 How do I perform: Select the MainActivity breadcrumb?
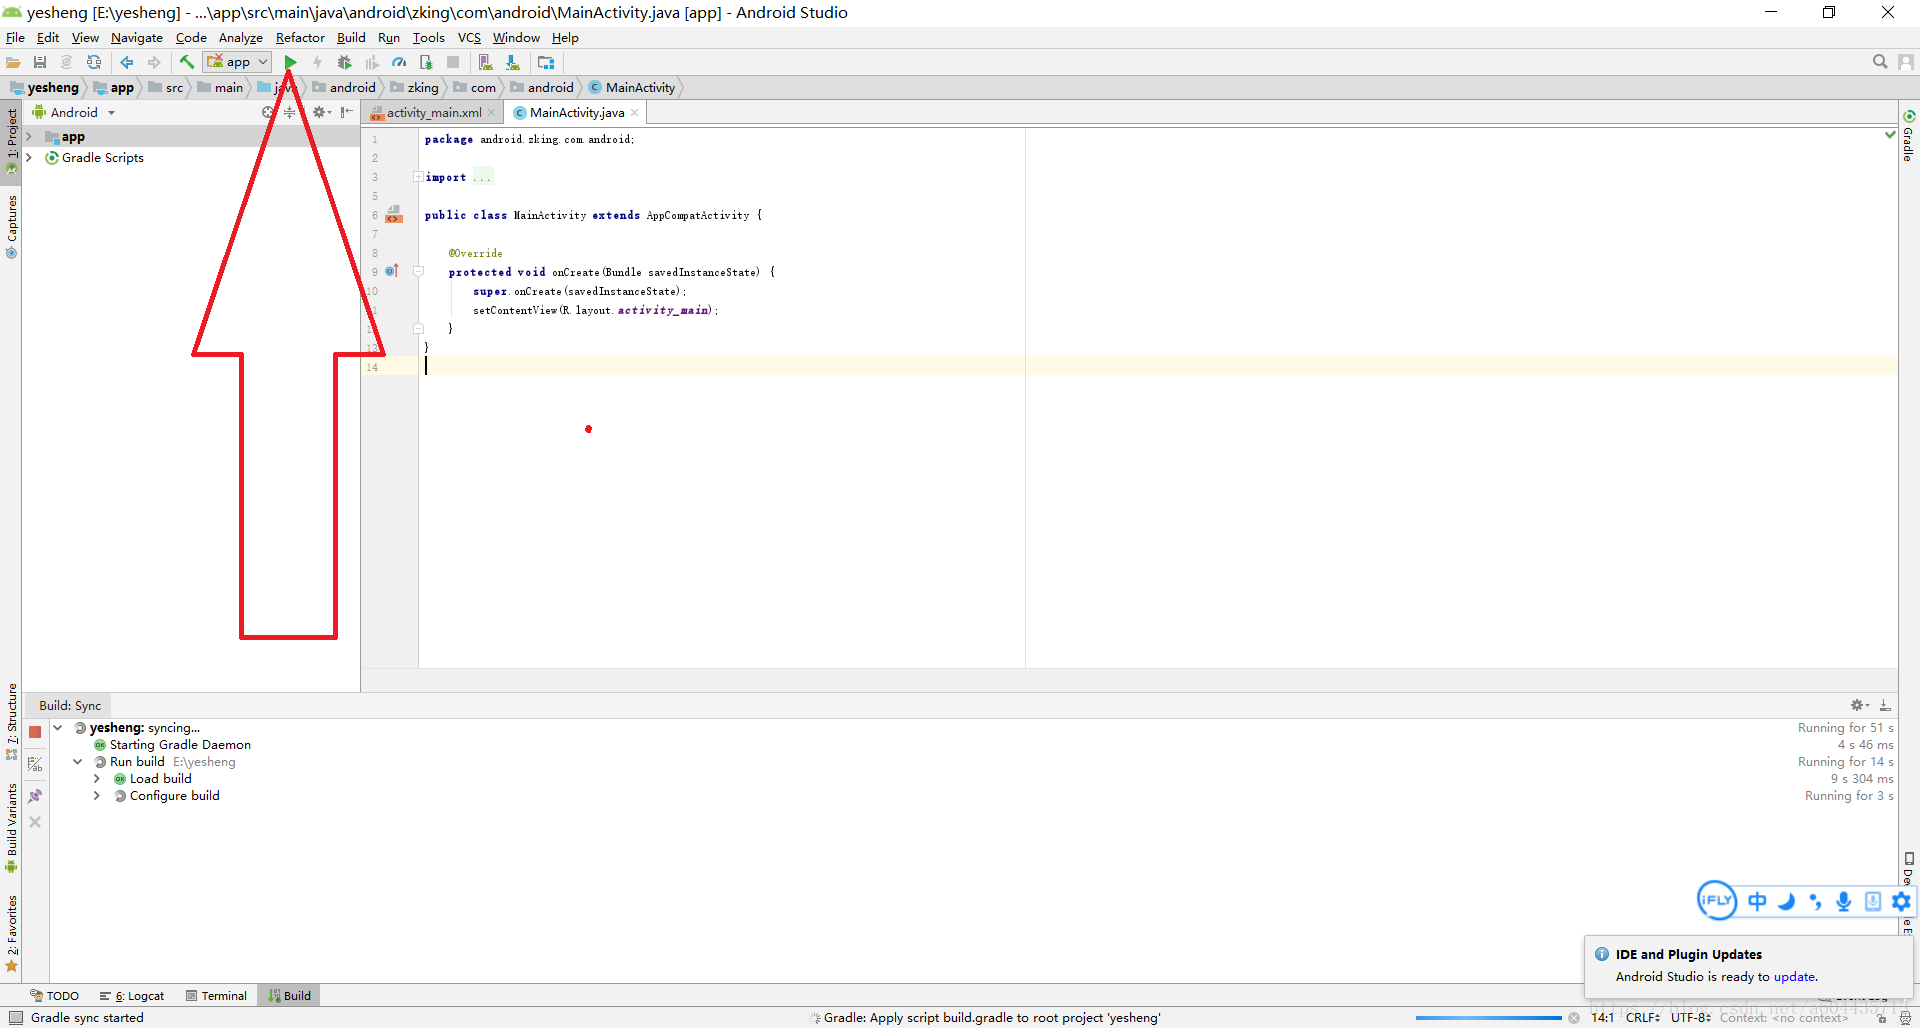(632, 88)
